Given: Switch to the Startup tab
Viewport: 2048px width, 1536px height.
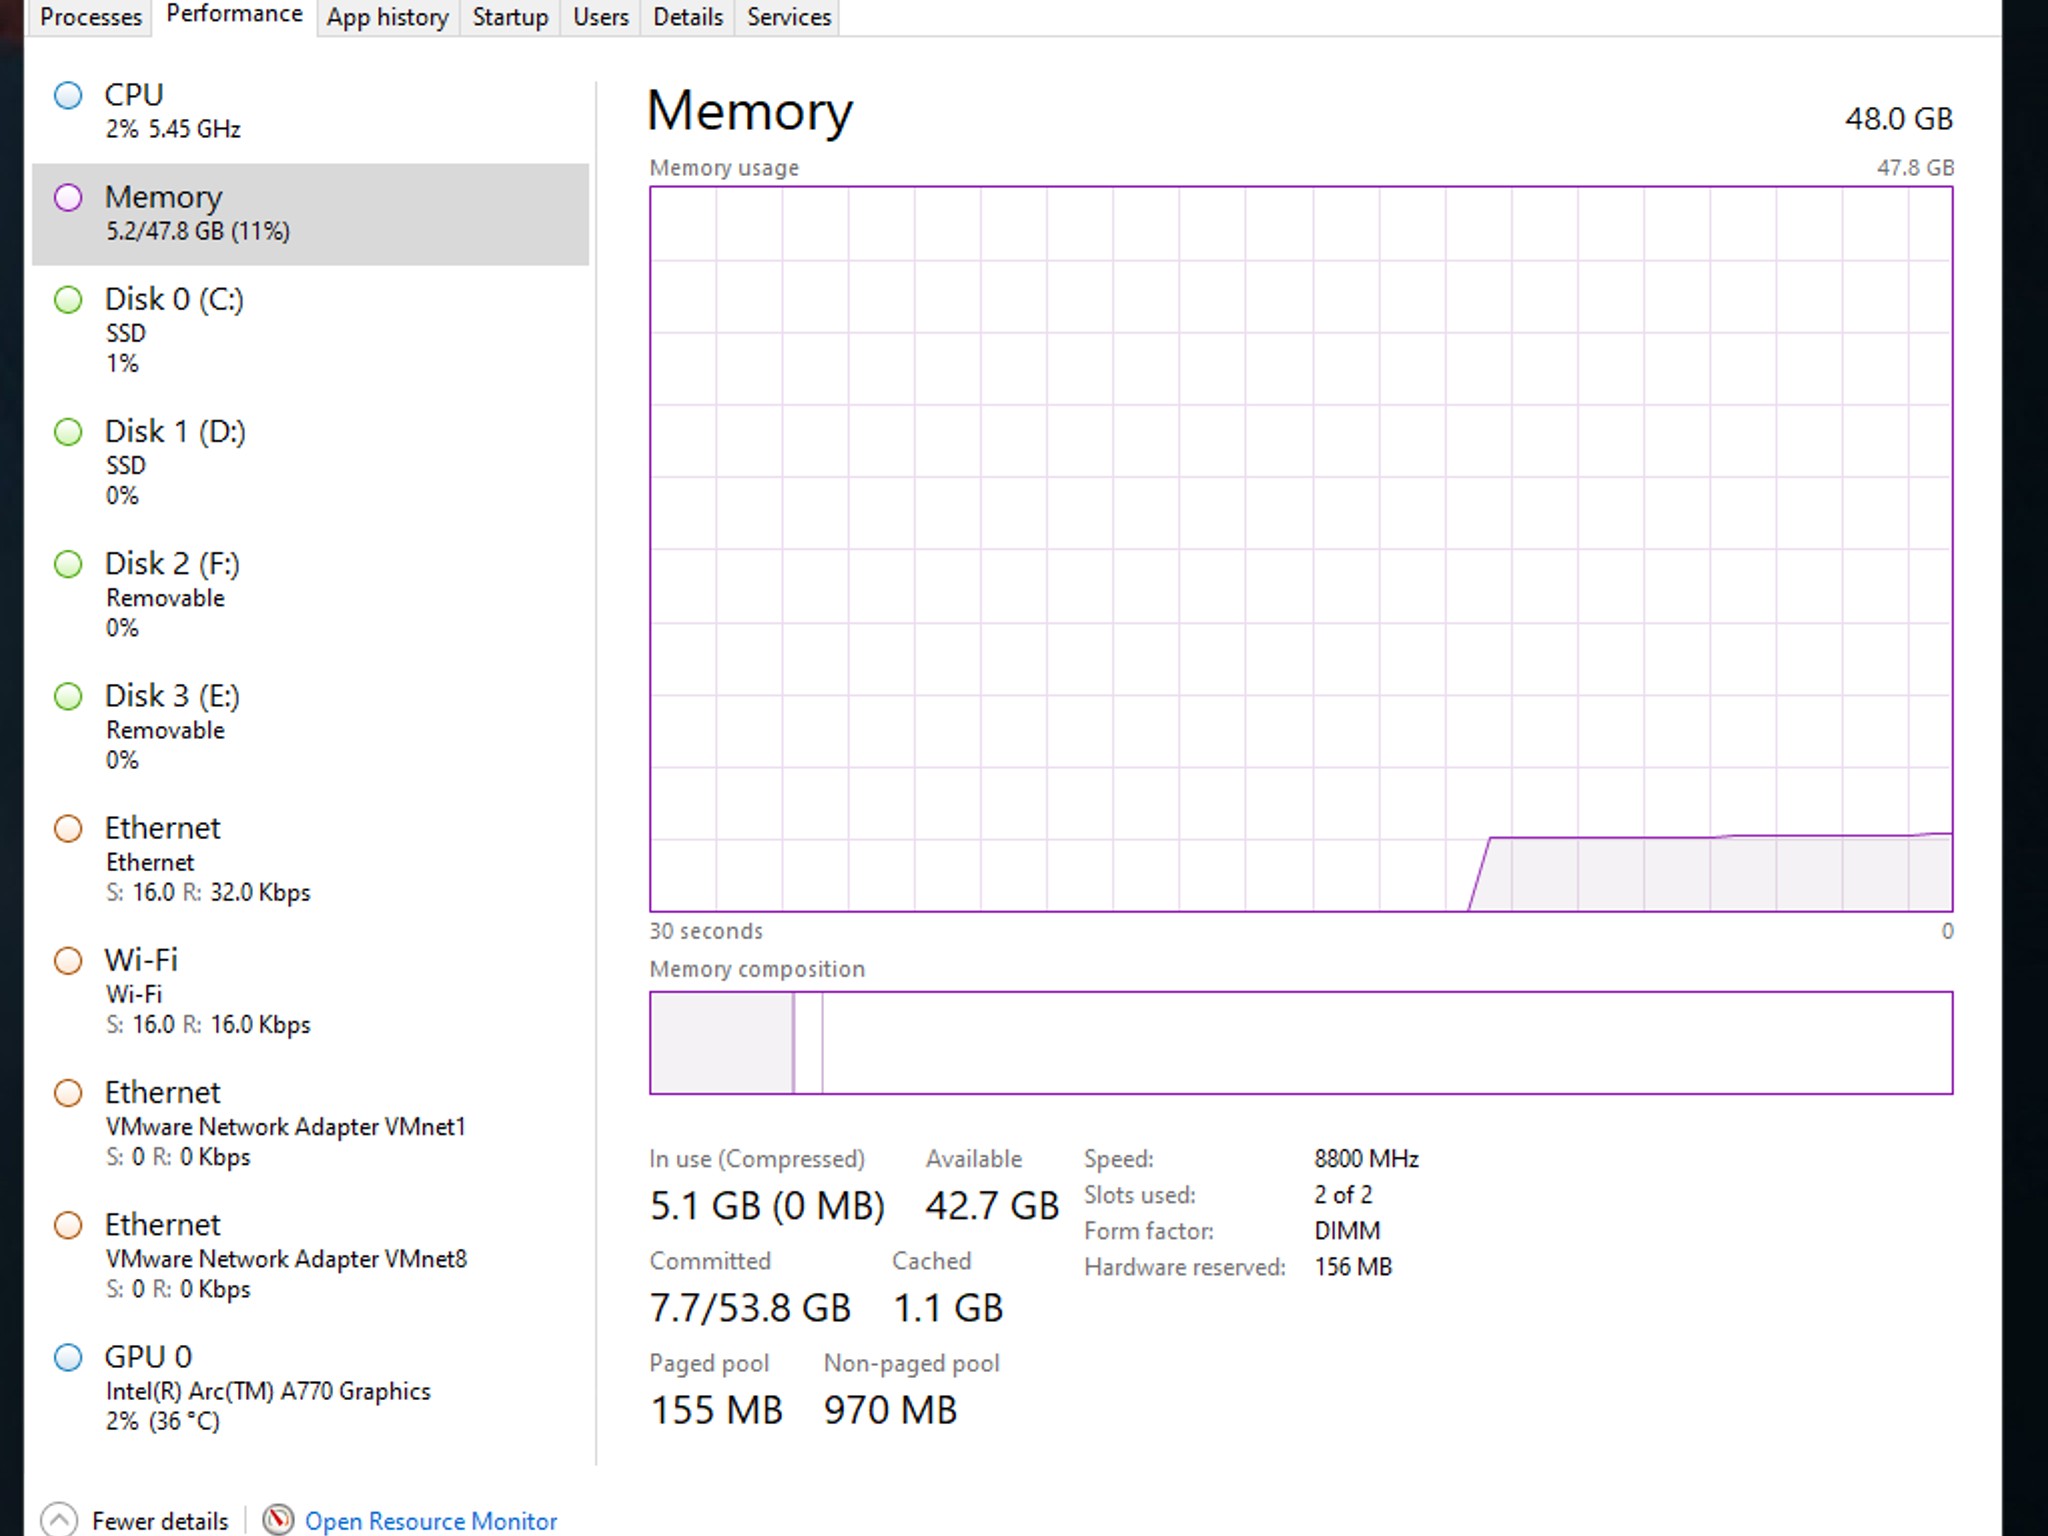Looking at the screenshot, I should pyautogui.click(x=510, y=17).
